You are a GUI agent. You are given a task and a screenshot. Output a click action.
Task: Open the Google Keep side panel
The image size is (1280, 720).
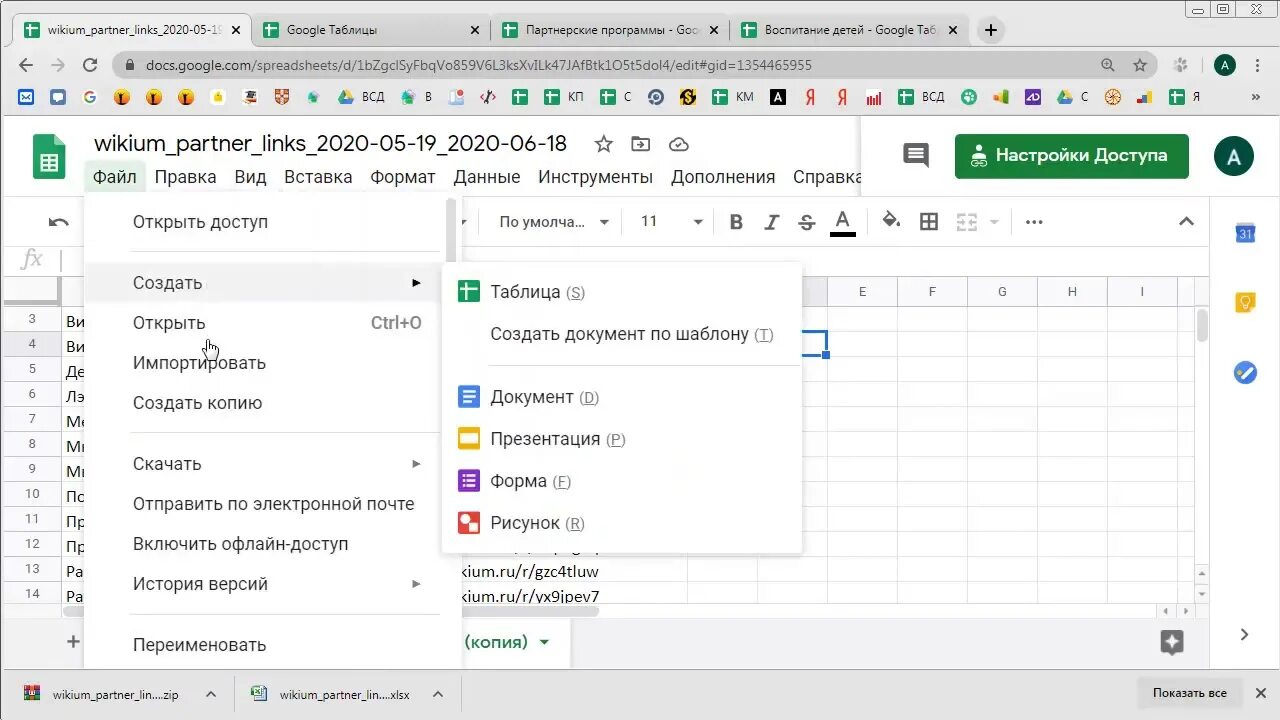coord(1245,303)
